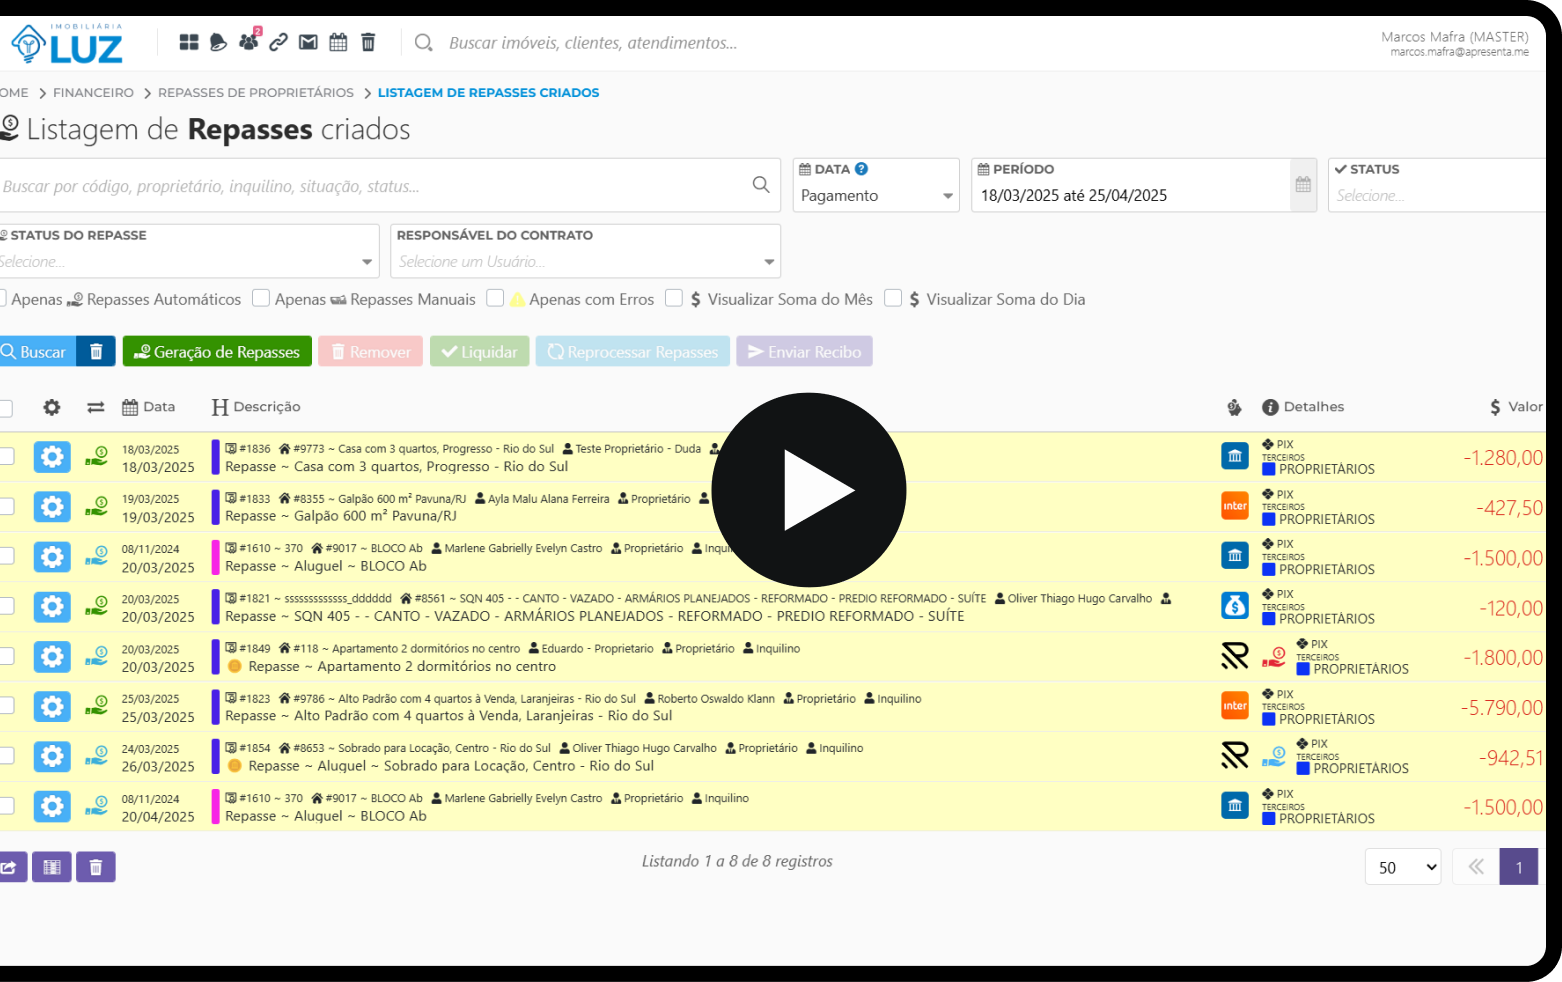
Task: Click gear icon for repasse dated 18/03/2025
Action: [x=52, y=457]
